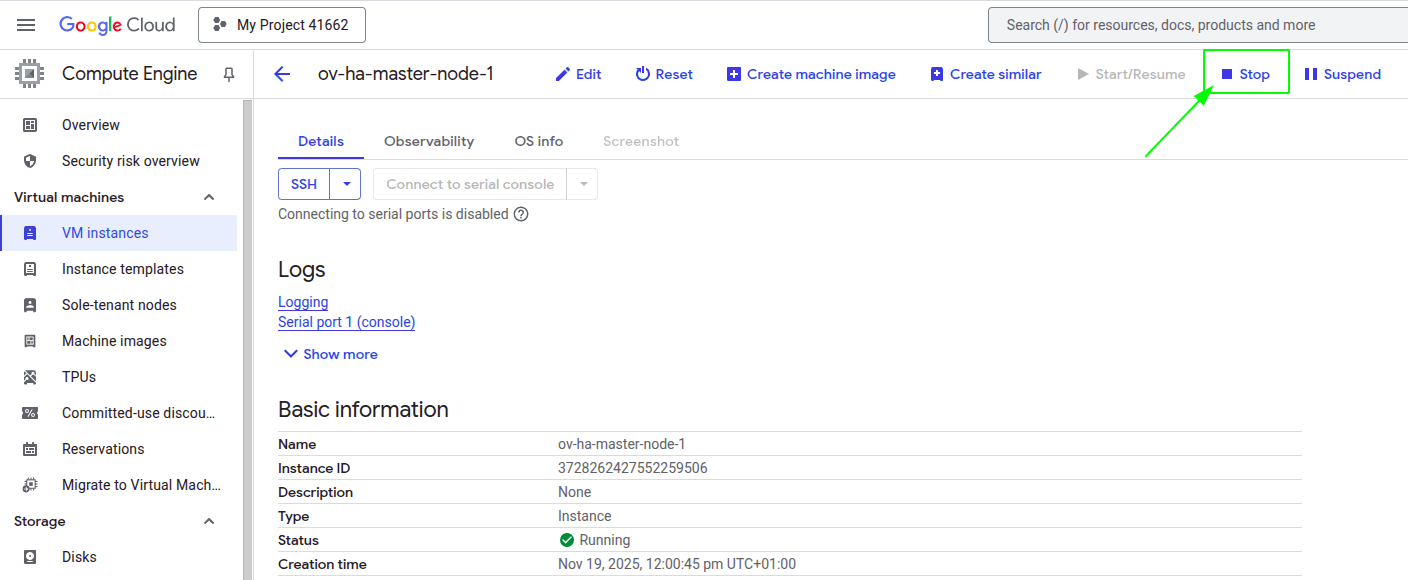1408x580 pixels.
Task: Open Disks under Storage
Action: pos(79,556)
